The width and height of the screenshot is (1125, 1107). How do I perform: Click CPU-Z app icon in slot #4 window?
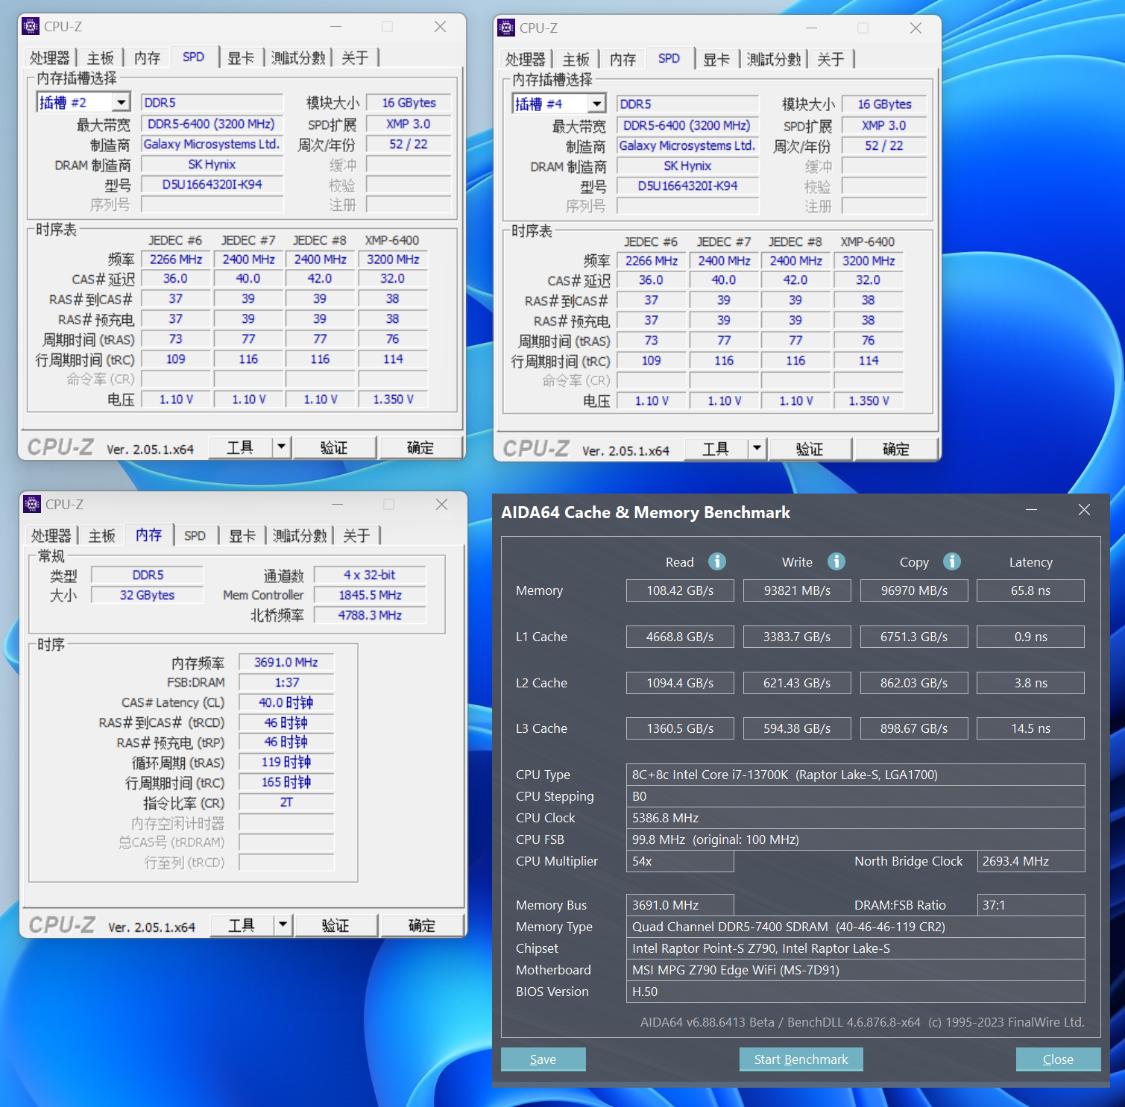[507, 28]
